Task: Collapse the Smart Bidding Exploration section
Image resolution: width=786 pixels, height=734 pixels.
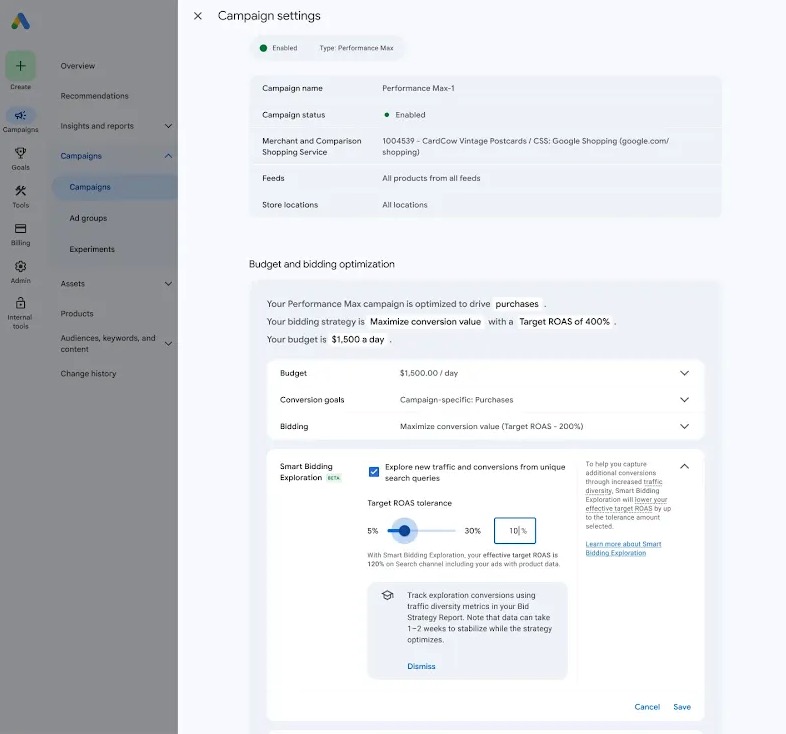Action: [x=684, y=466]
